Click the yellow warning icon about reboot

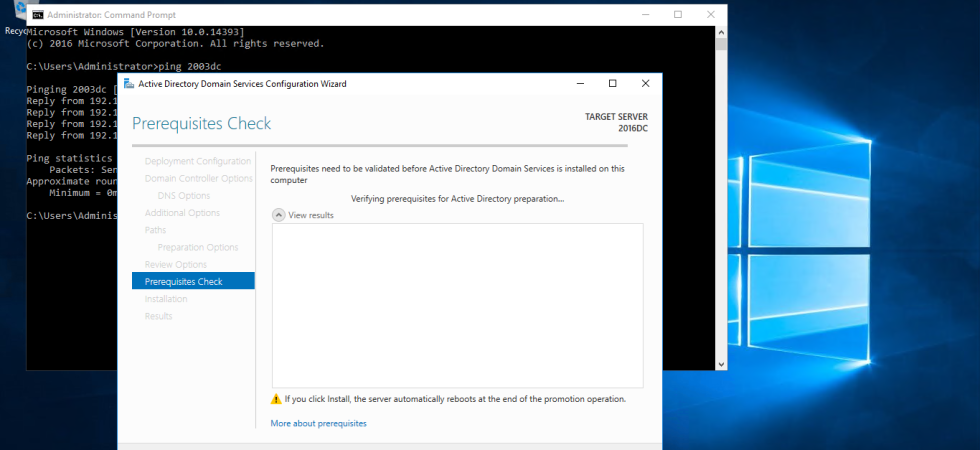[276, 399]
